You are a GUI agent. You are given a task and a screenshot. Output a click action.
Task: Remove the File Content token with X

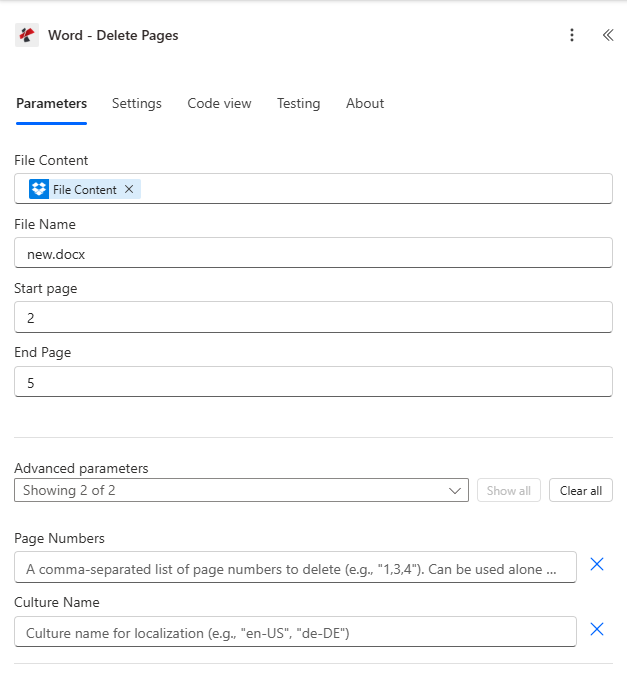[129, 189]
